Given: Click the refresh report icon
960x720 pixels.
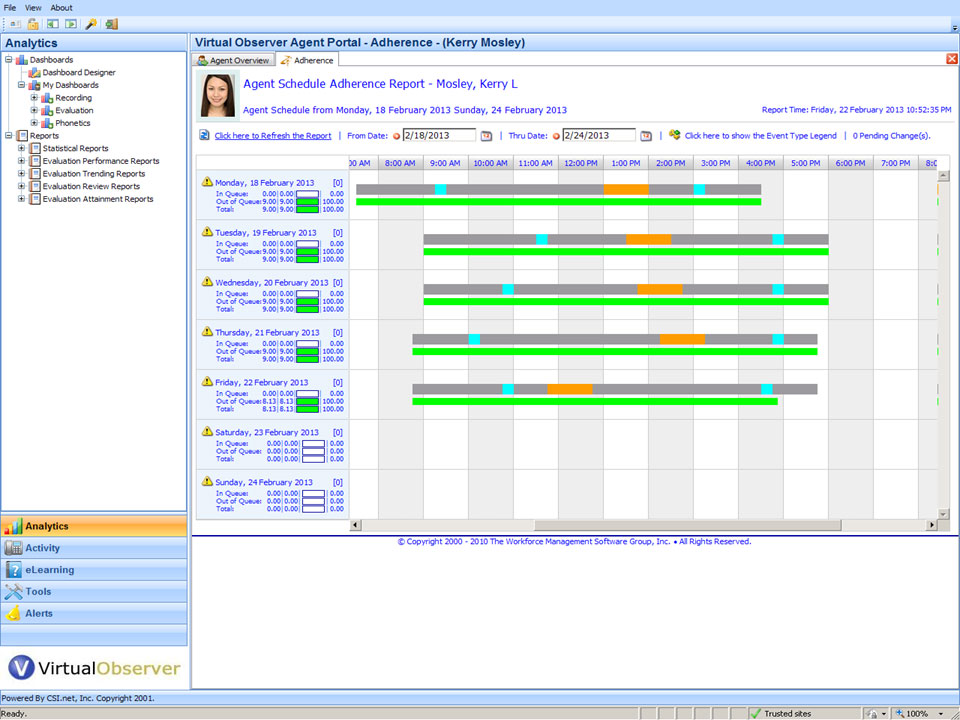Looking at the screenshot, I should point(204,135).
